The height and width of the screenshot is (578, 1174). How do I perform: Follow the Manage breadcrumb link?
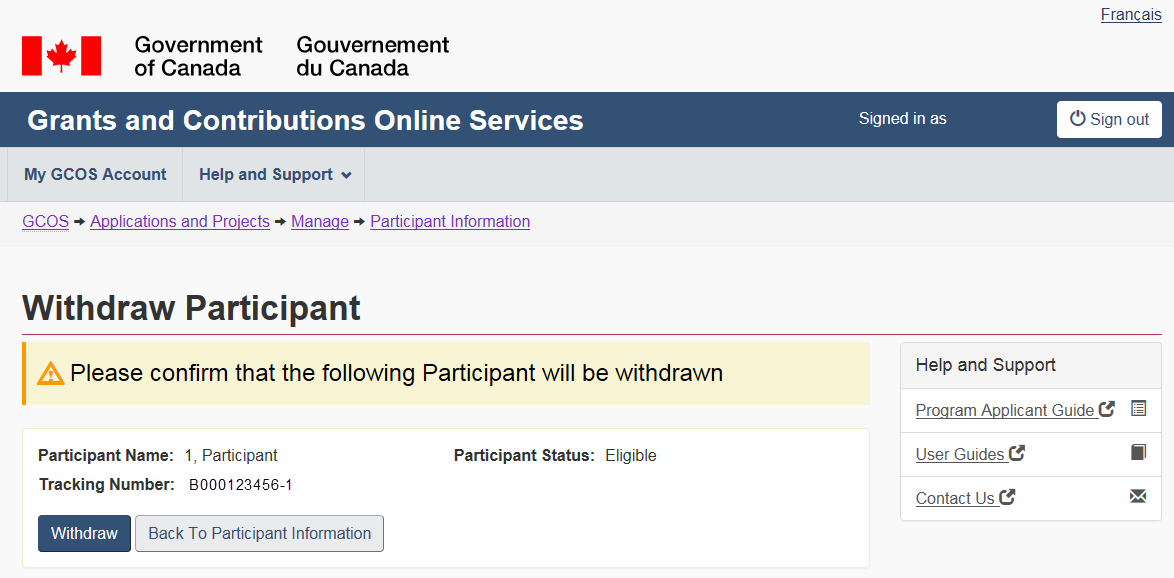click(320, 222)
